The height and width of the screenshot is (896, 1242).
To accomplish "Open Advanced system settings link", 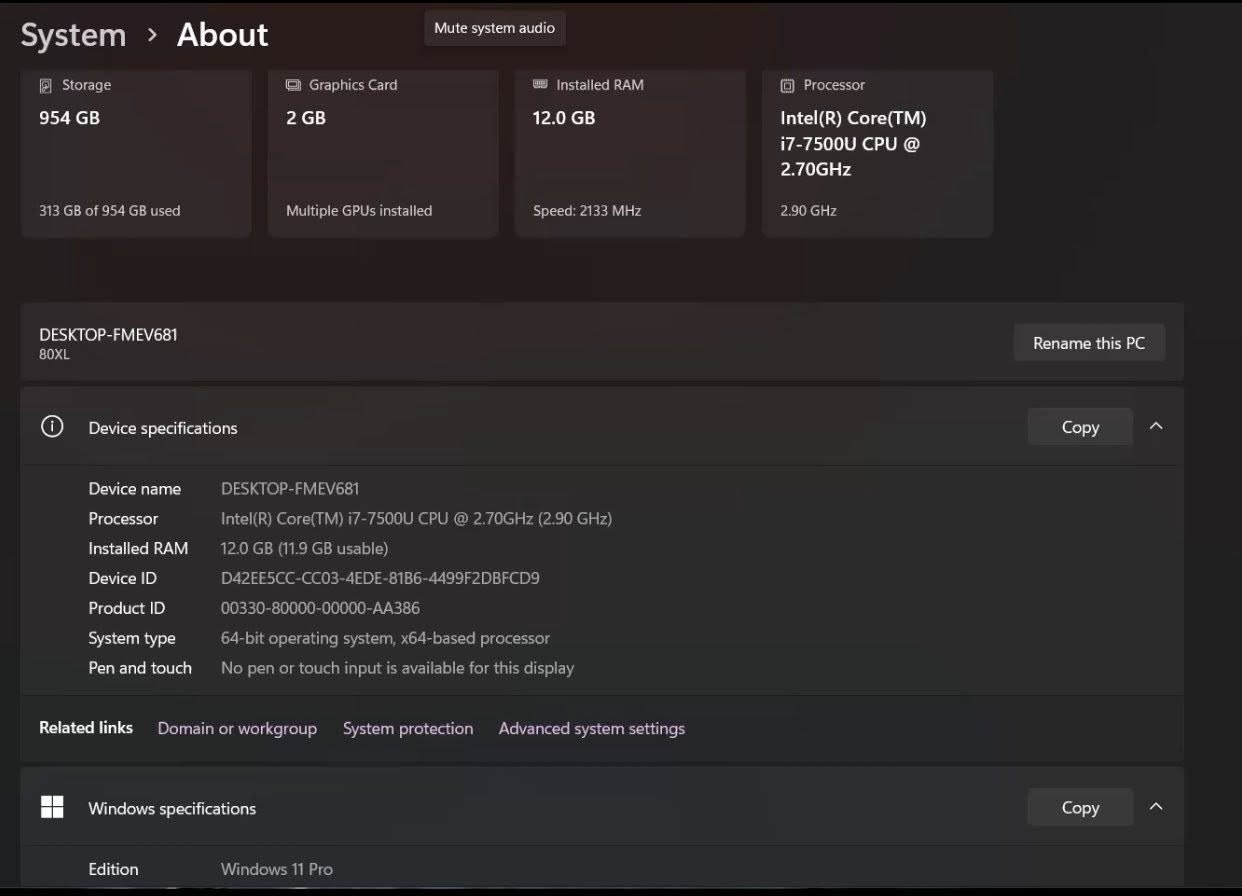I will (591, 729).
